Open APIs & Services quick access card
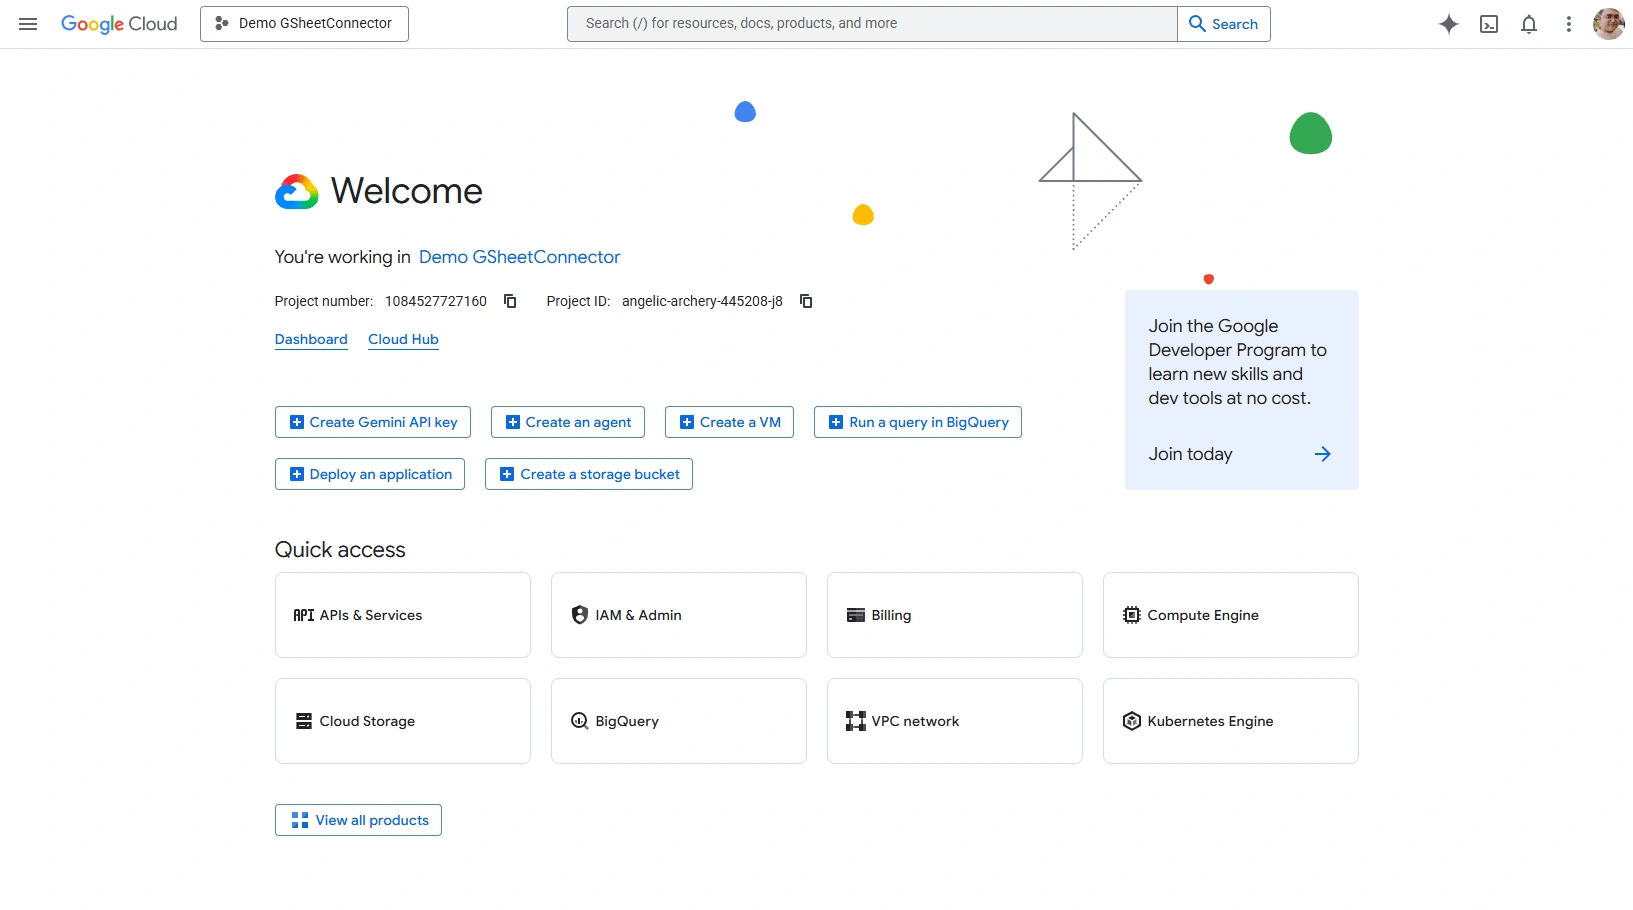Screen dimensions: 1633x910 click(x=403, y=615)
